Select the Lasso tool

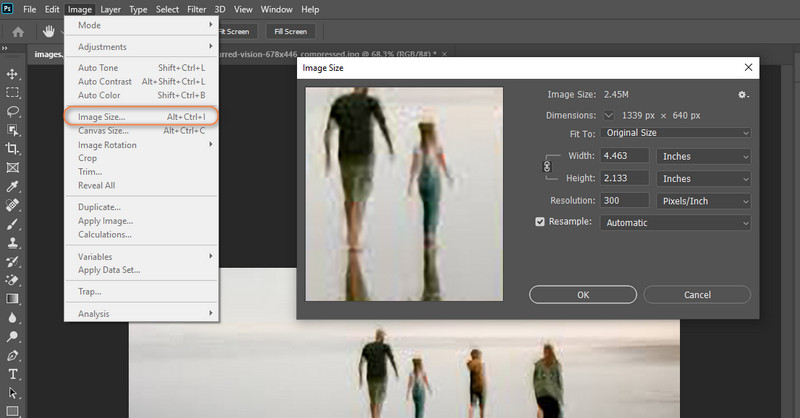pyautogui.click(x=13, y=111)
